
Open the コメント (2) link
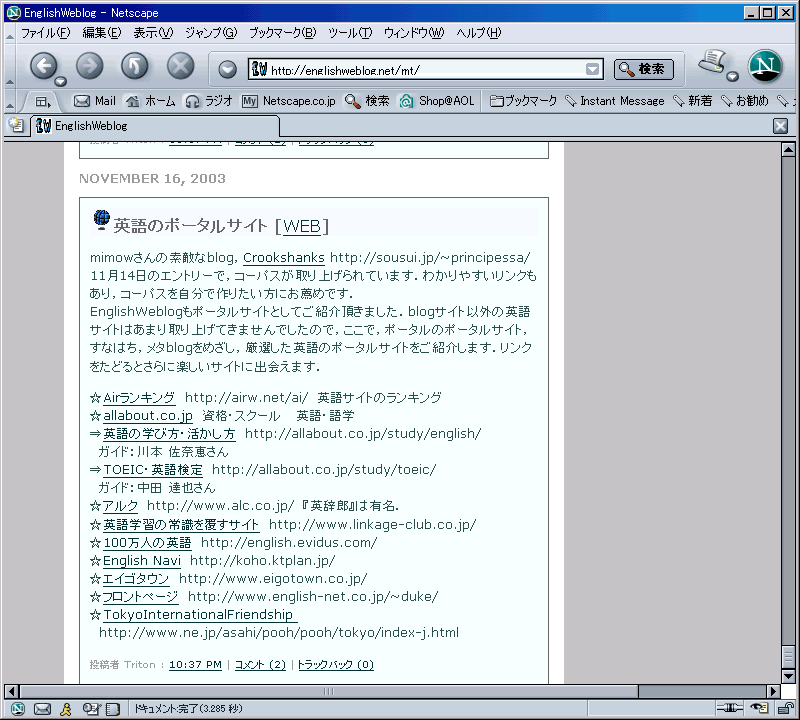coord(260,665)
